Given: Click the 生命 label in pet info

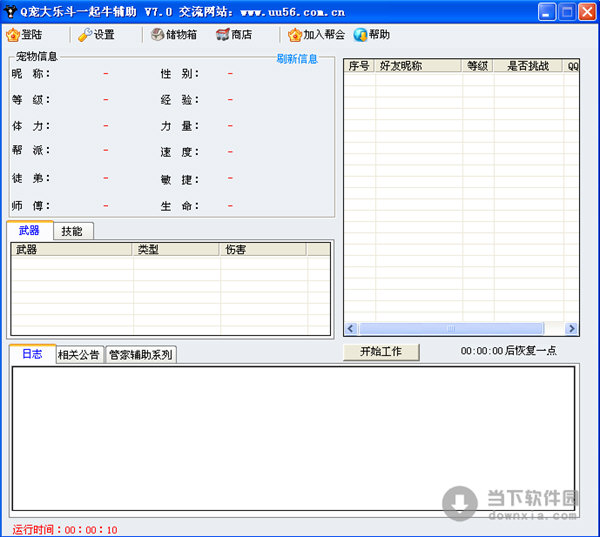Looking at the screenshot, I should [180, 206].
